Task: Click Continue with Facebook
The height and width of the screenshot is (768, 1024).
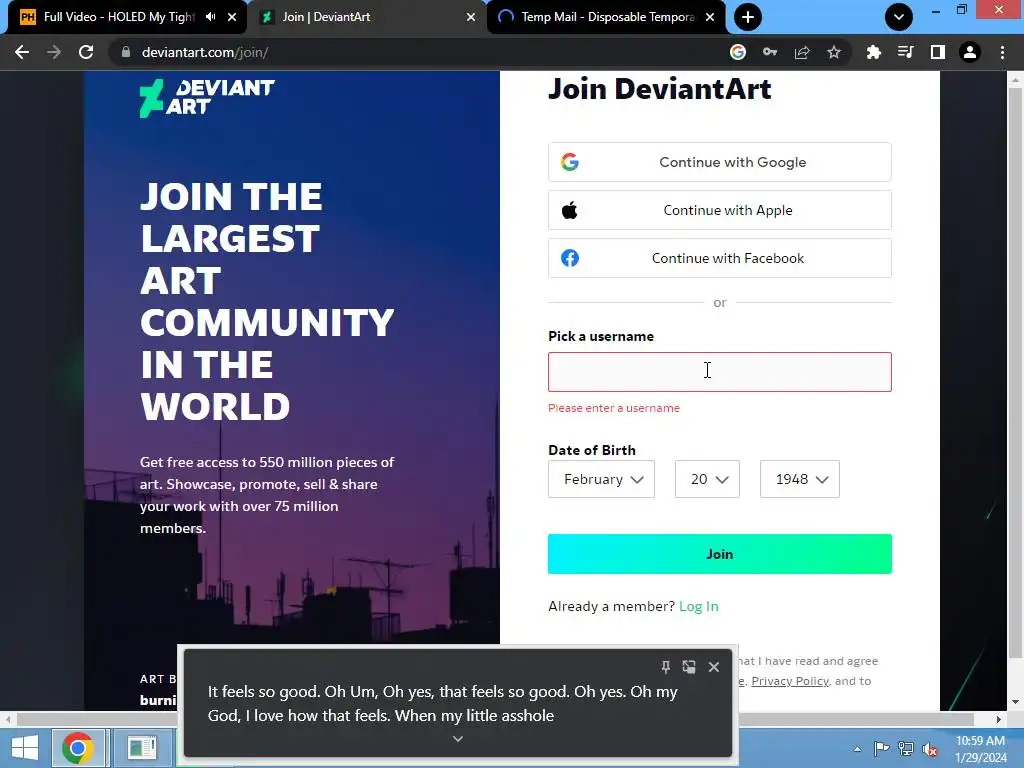Action: click(720, 258)
